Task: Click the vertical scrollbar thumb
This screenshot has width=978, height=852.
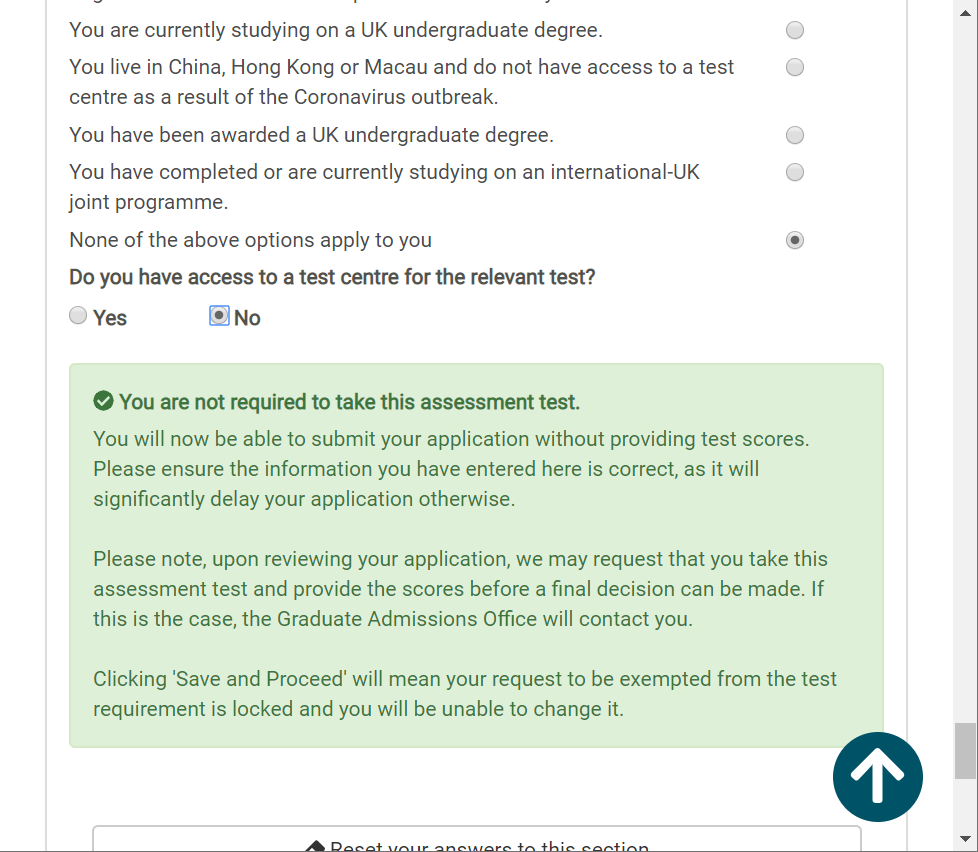Action: pos(965,750)
